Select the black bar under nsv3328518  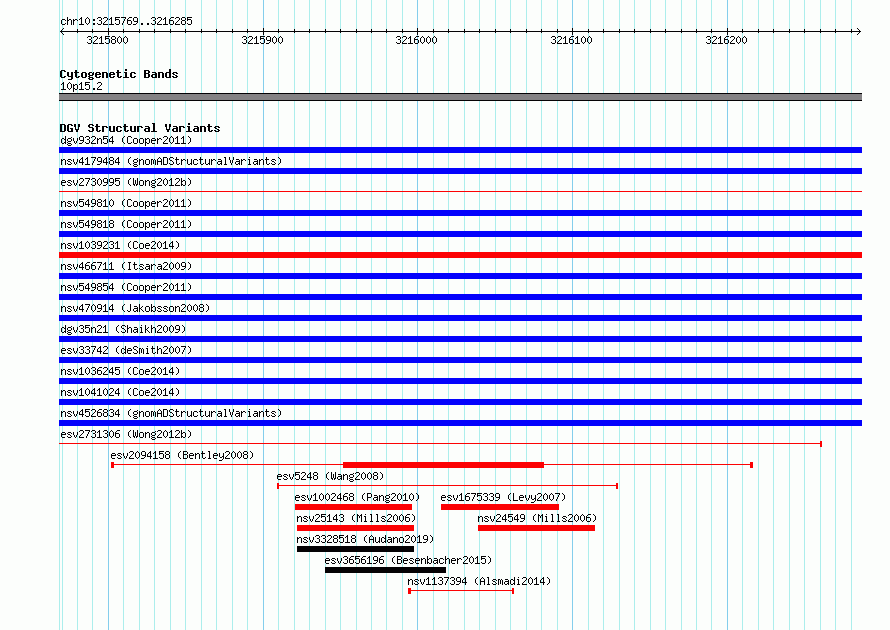[355, 549]
